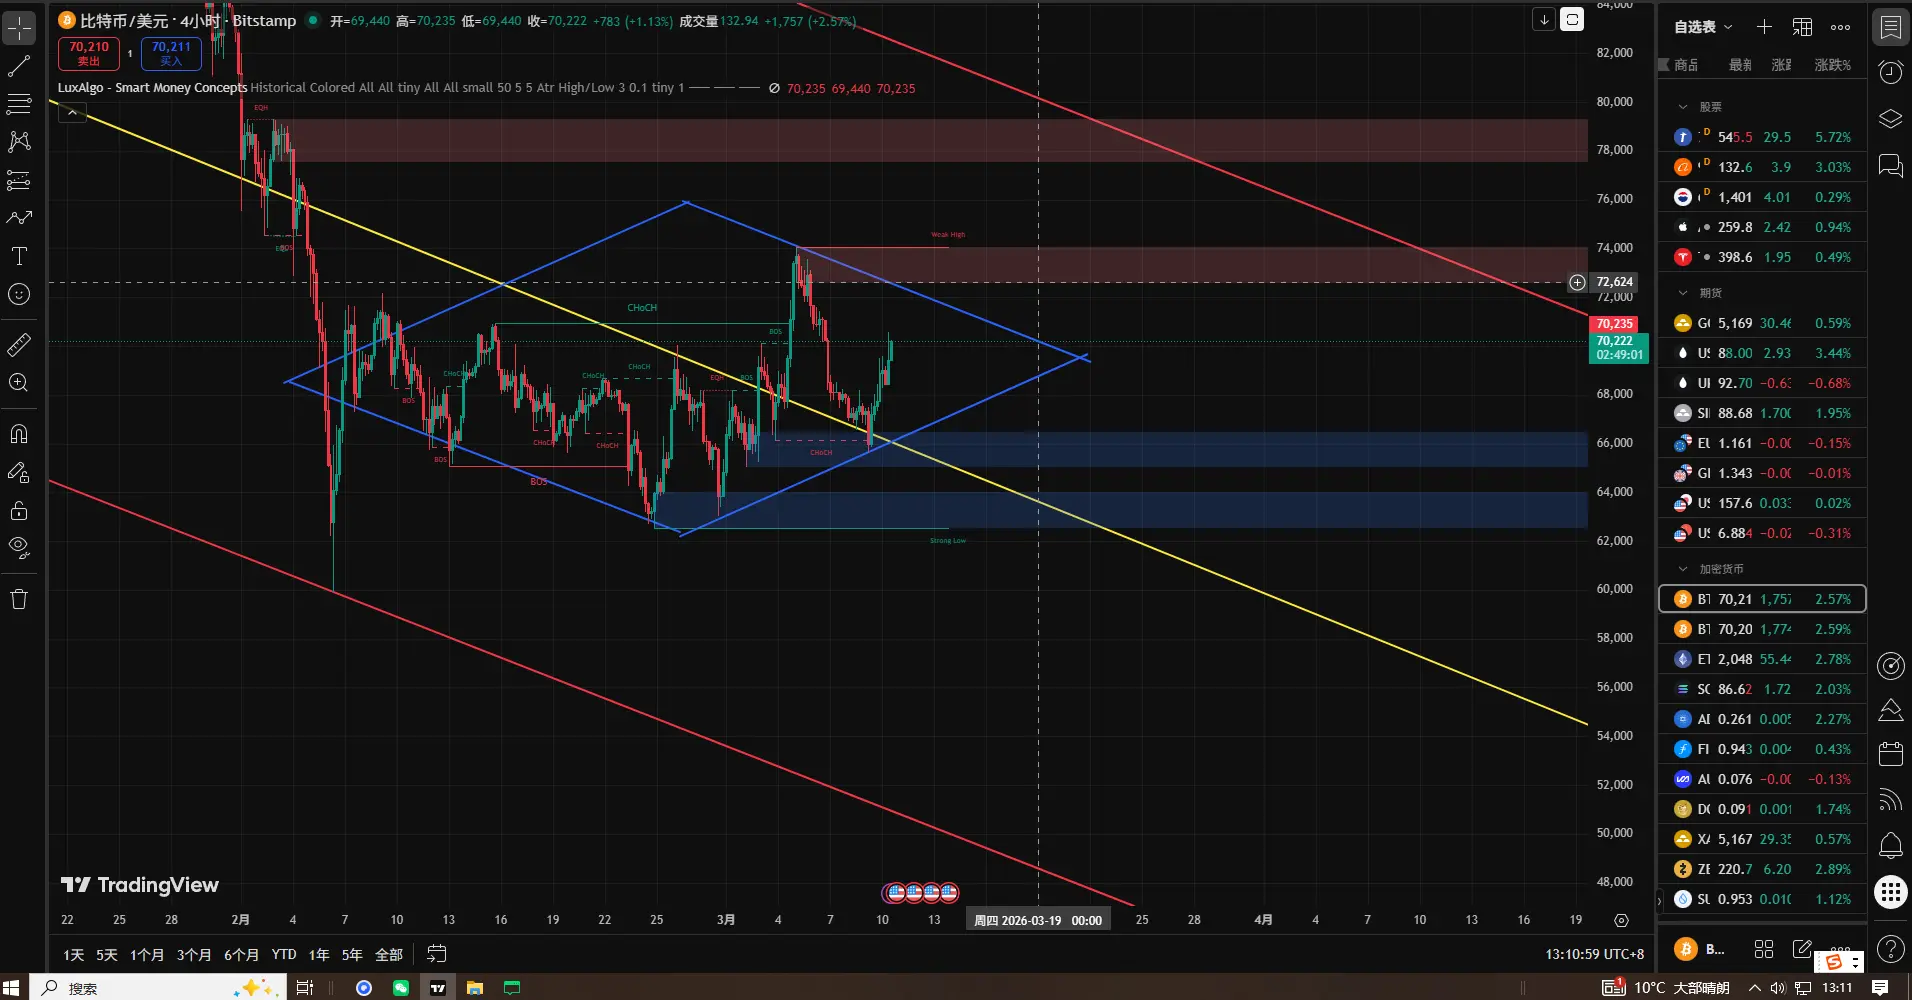Image resolution: width=1912 pixels, height=1000 pixels.
Task: Set the chart range to 全部
Action: (388, 955)
